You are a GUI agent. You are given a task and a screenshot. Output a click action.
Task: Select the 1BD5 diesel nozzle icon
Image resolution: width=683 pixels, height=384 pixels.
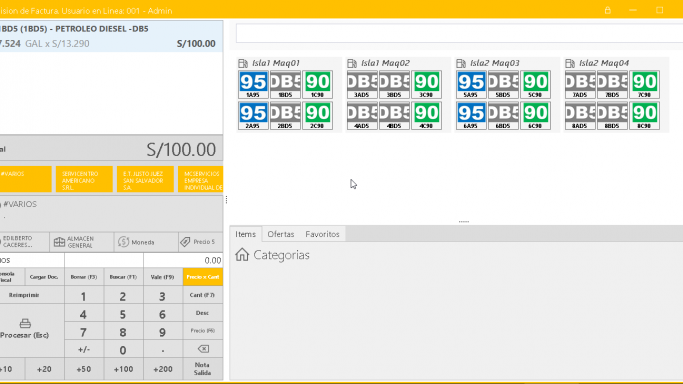tap(285, 84)
